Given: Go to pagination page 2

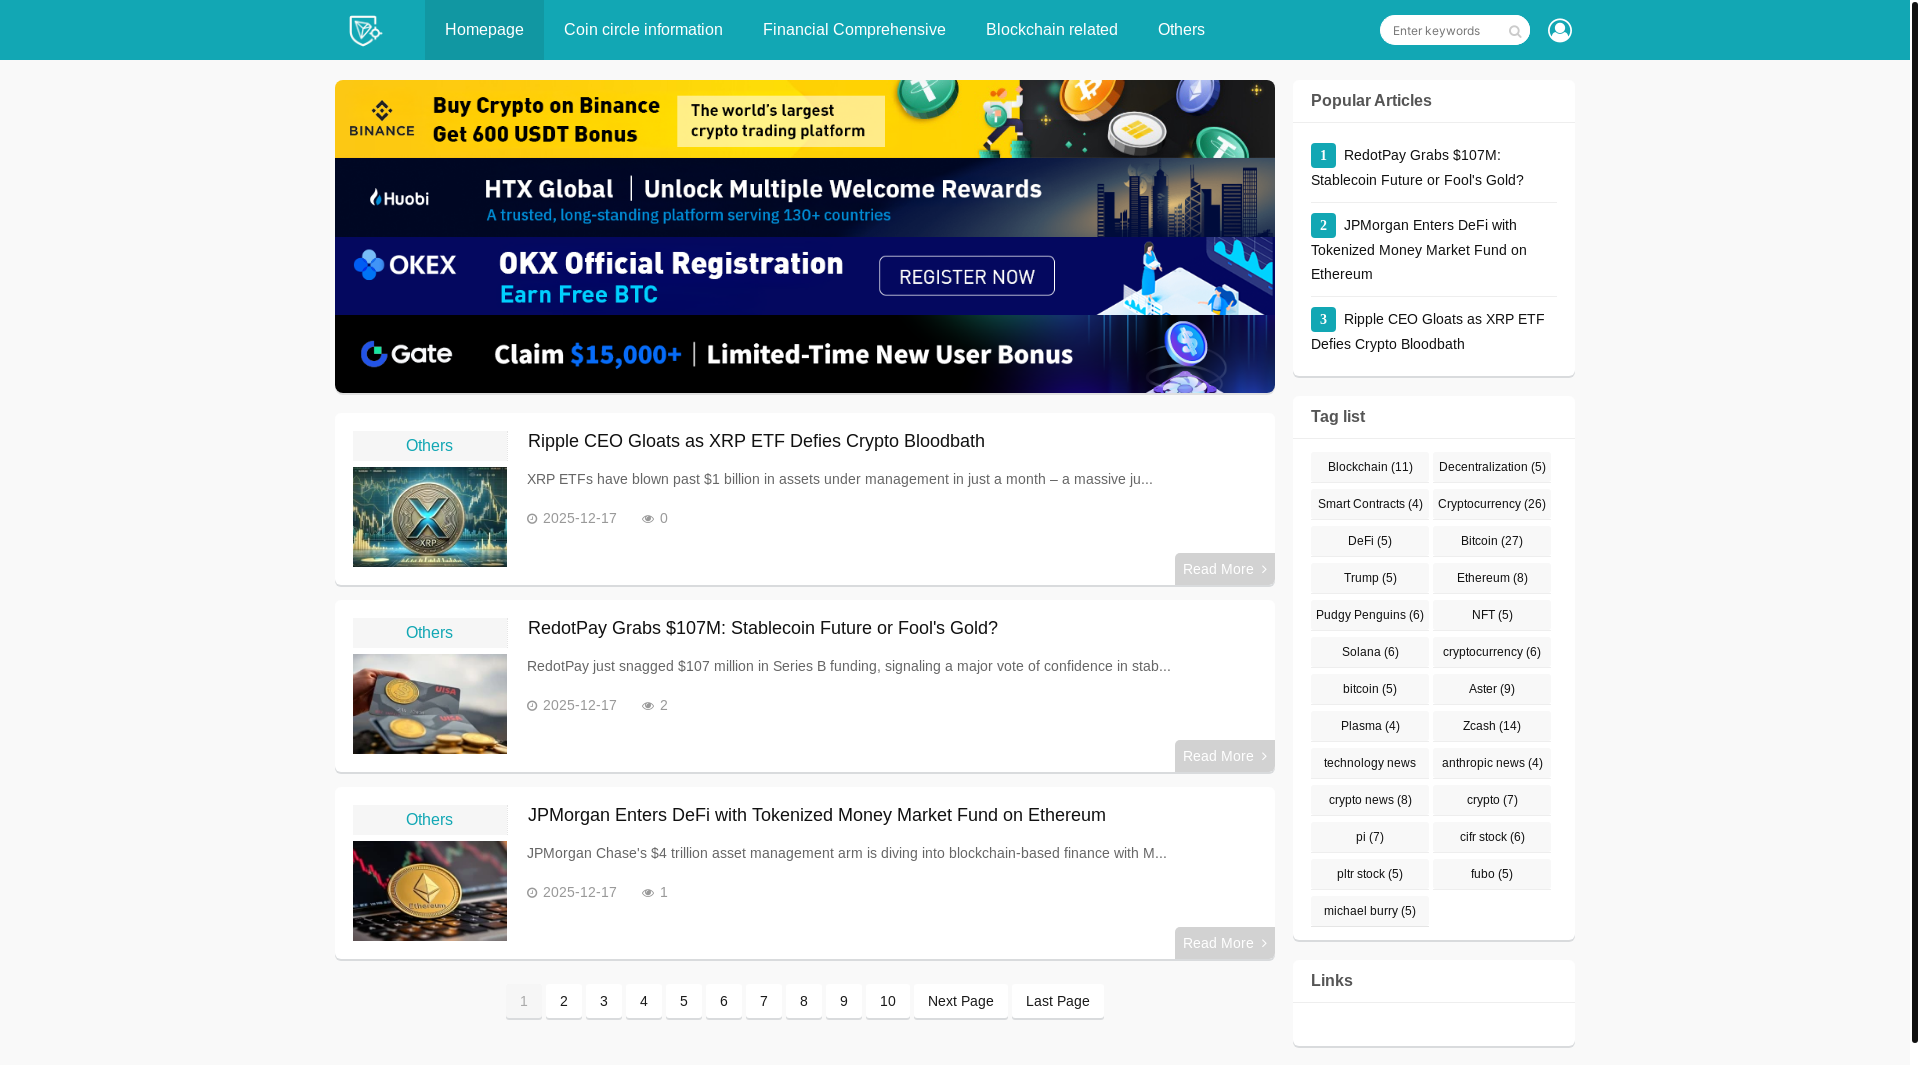Looking at the screenshot, I should point(564,1001).
